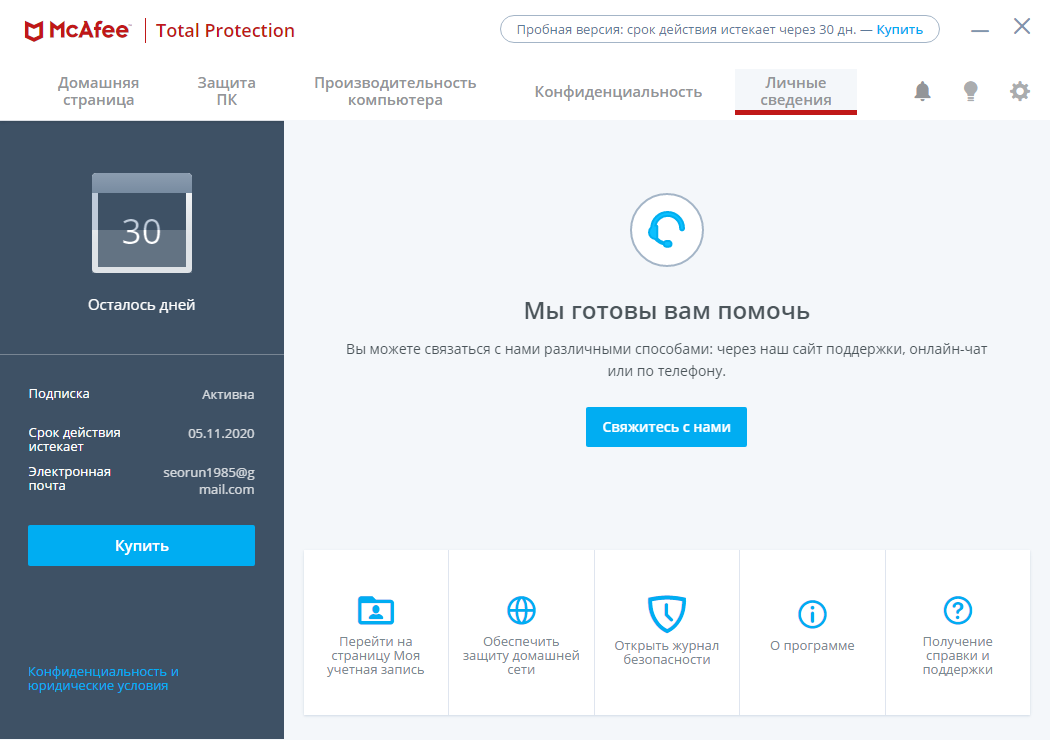Open the Защита ПК tab

tap(226, 91)
